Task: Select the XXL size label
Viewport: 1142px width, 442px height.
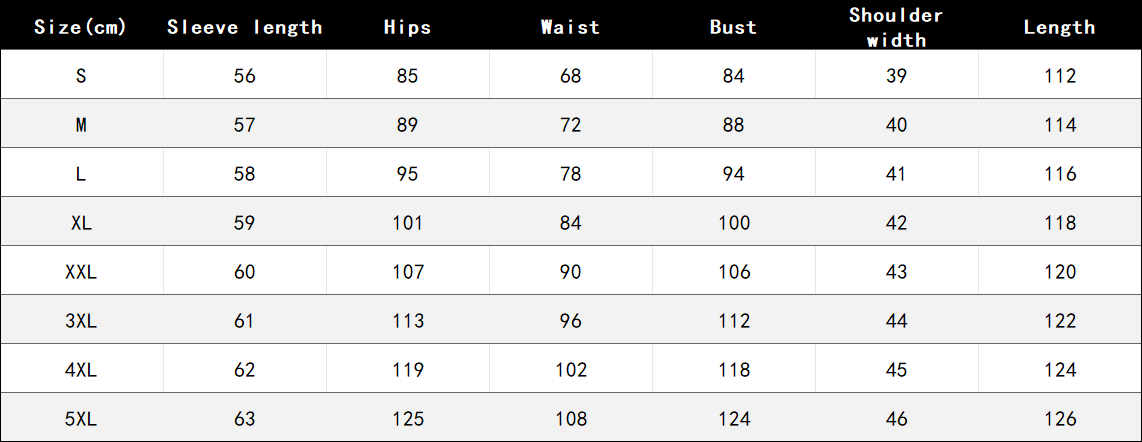Action: click(81, 272)
